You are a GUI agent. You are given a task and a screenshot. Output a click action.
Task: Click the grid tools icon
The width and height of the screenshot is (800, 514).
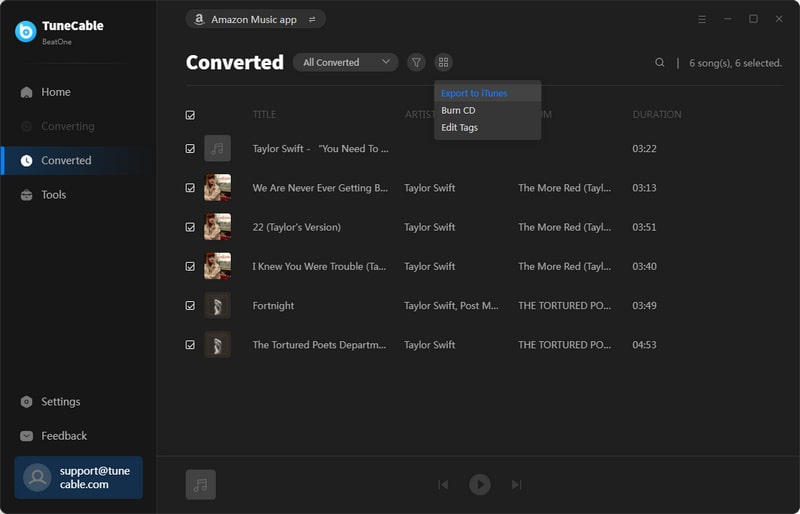click(443, 62)
